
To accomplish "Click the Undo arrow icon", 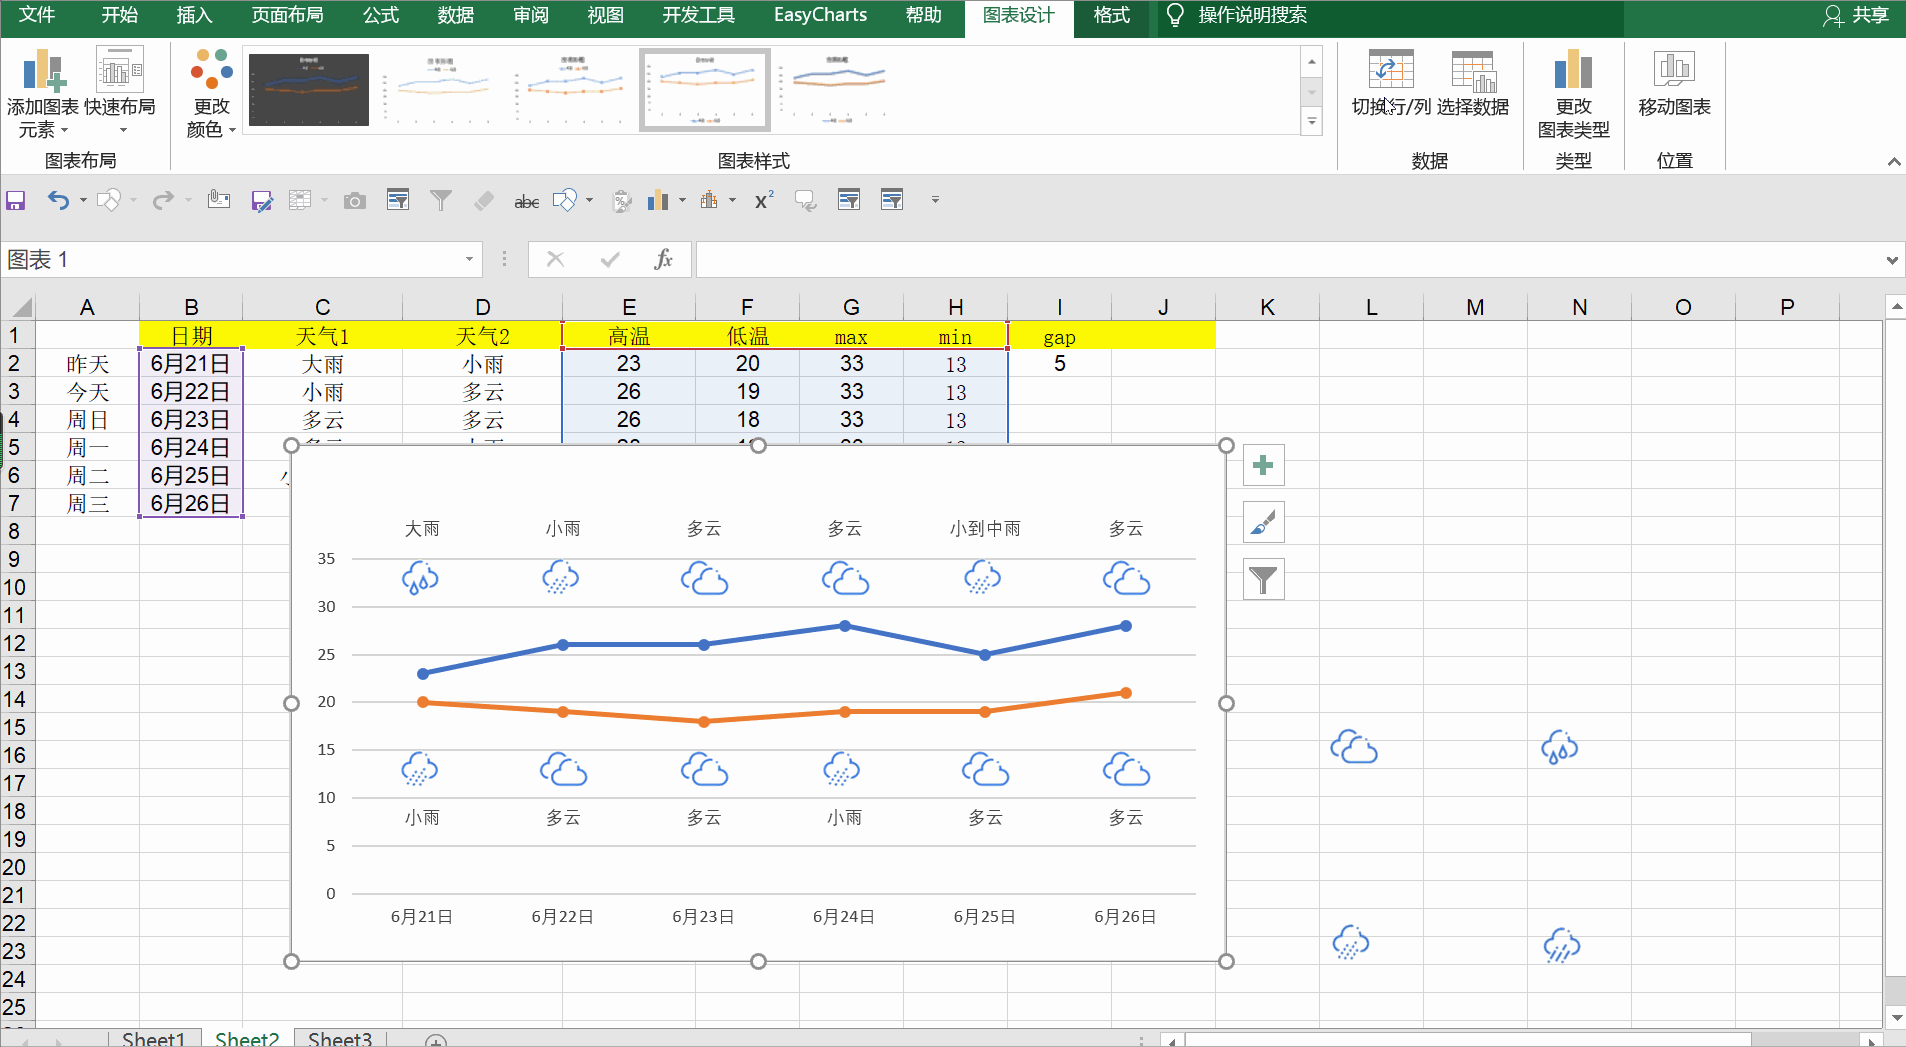I will (58, 201).
